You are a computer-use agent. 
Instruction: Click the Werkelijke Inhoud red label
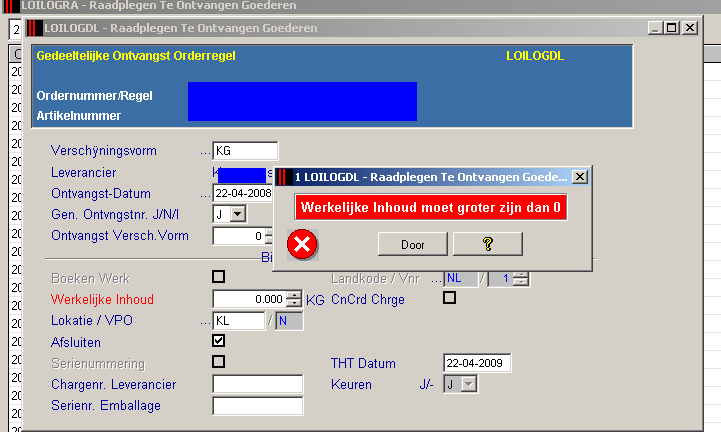(x=102, y=300)
